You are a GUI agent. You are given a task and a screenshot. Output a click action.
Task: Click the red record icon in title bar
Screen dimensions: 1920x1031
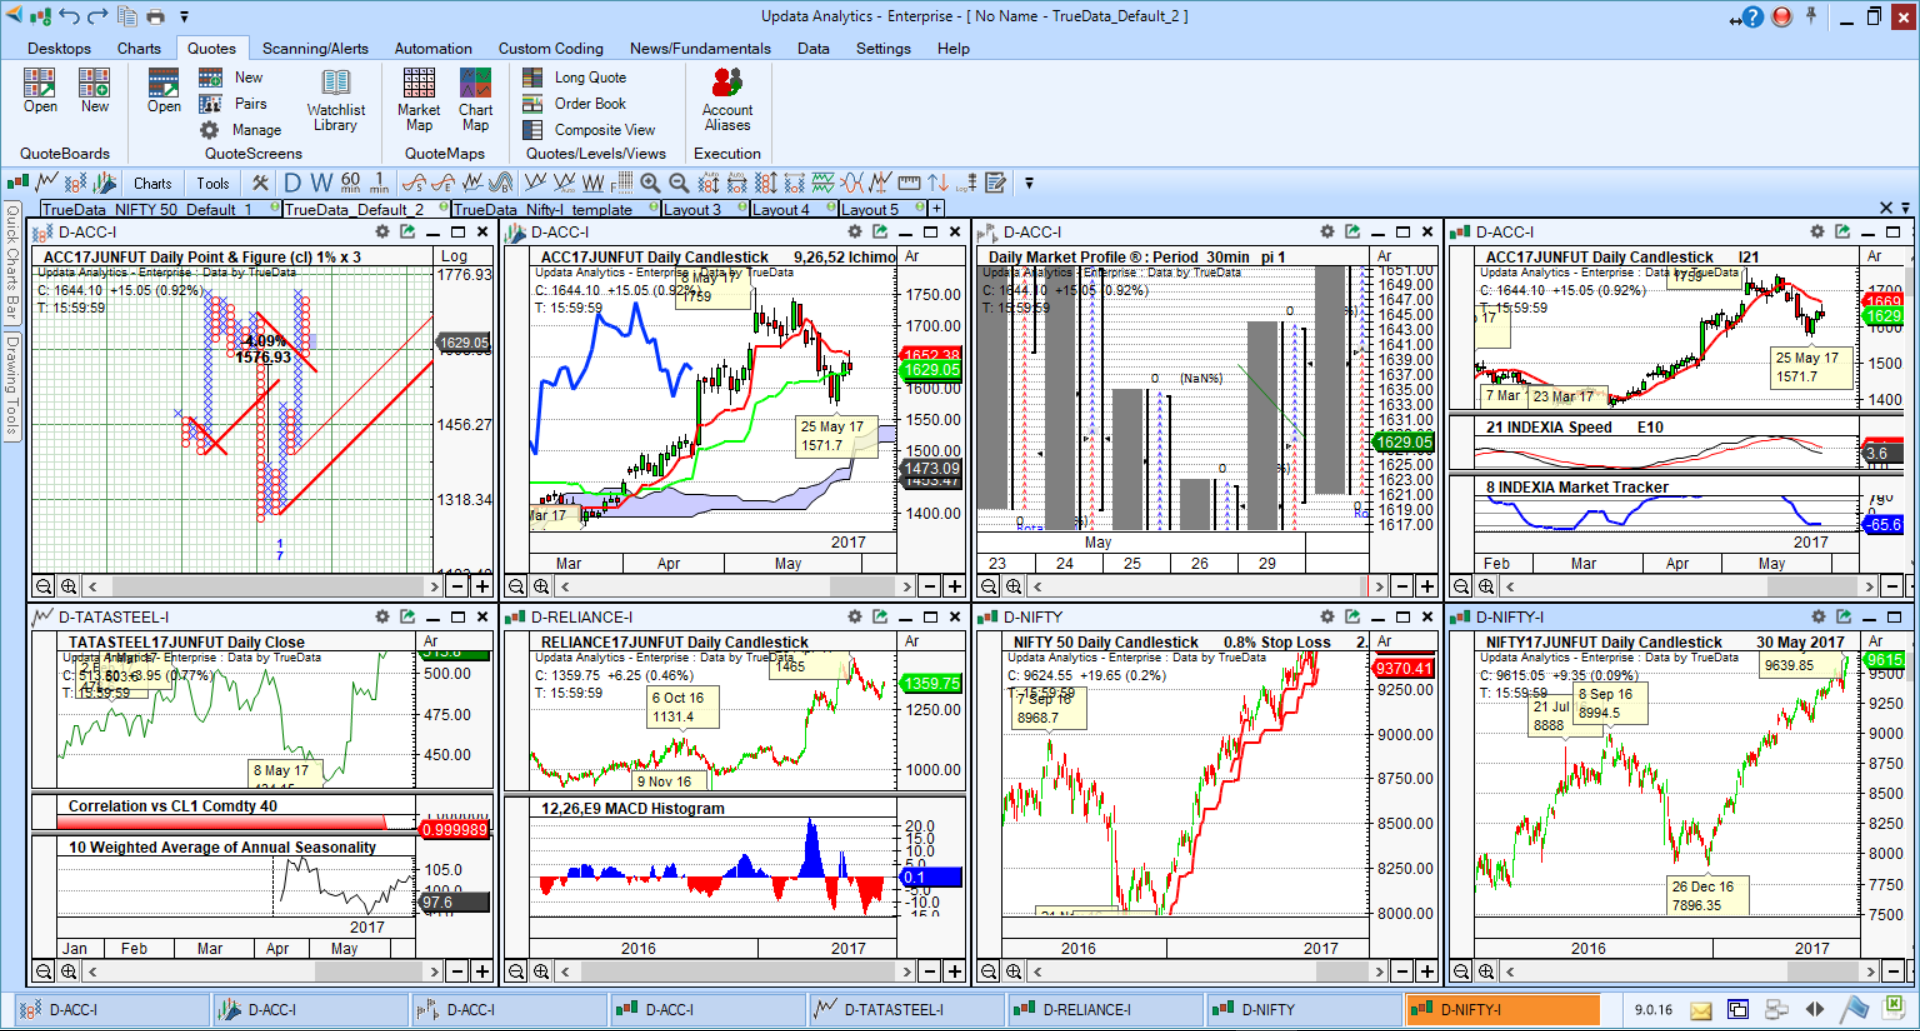(1782, 17)
